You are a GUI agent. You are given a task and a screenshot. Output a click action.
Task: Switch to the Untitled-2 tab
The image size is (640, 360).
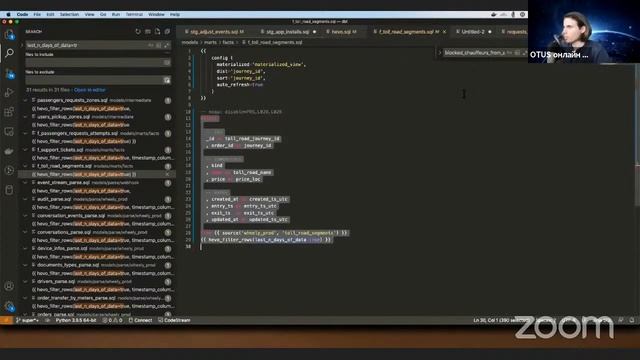(x=473, y=31)
